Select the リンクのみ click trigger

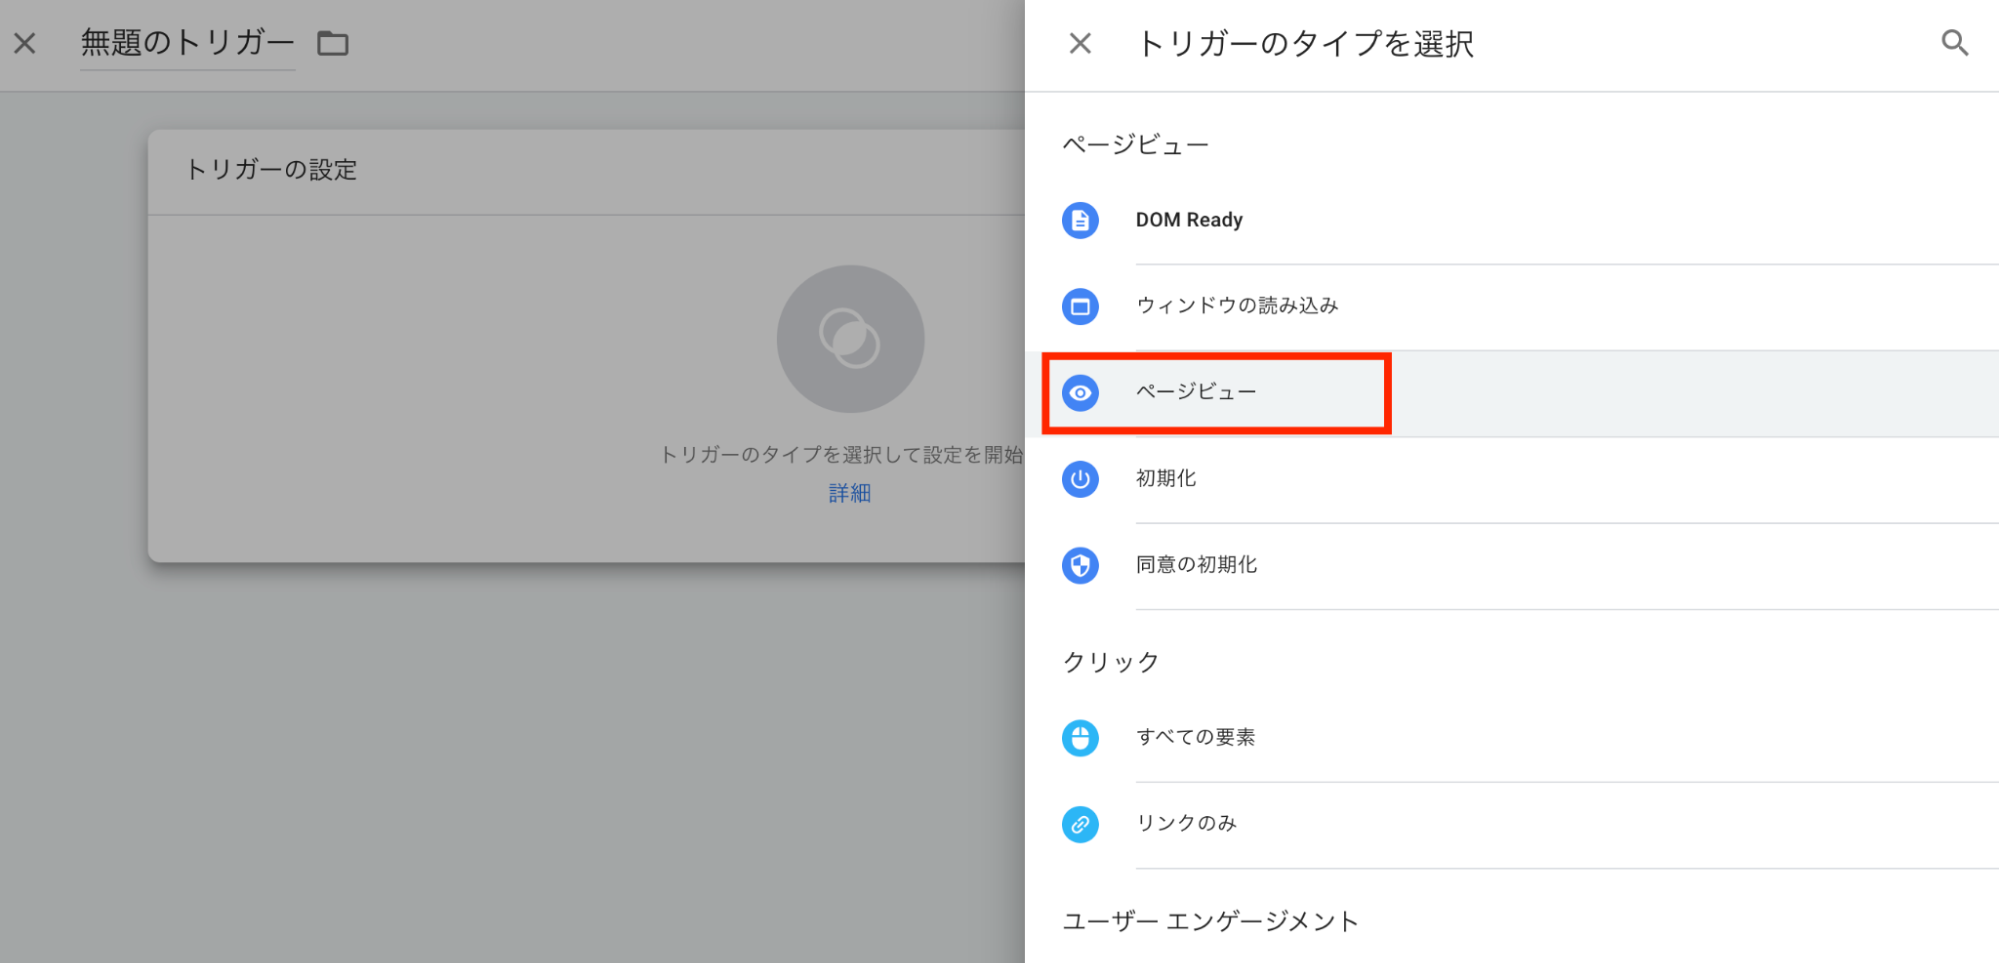pyautogui.click(x=1512, y=824)
